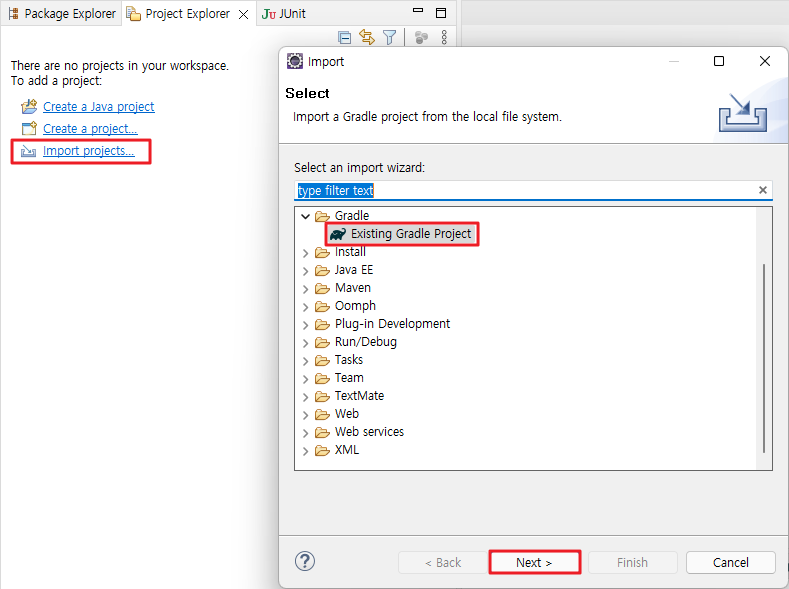Expand the Java EE category
The height and width of the screenshot is (589, 789).
tap(305, 271)
